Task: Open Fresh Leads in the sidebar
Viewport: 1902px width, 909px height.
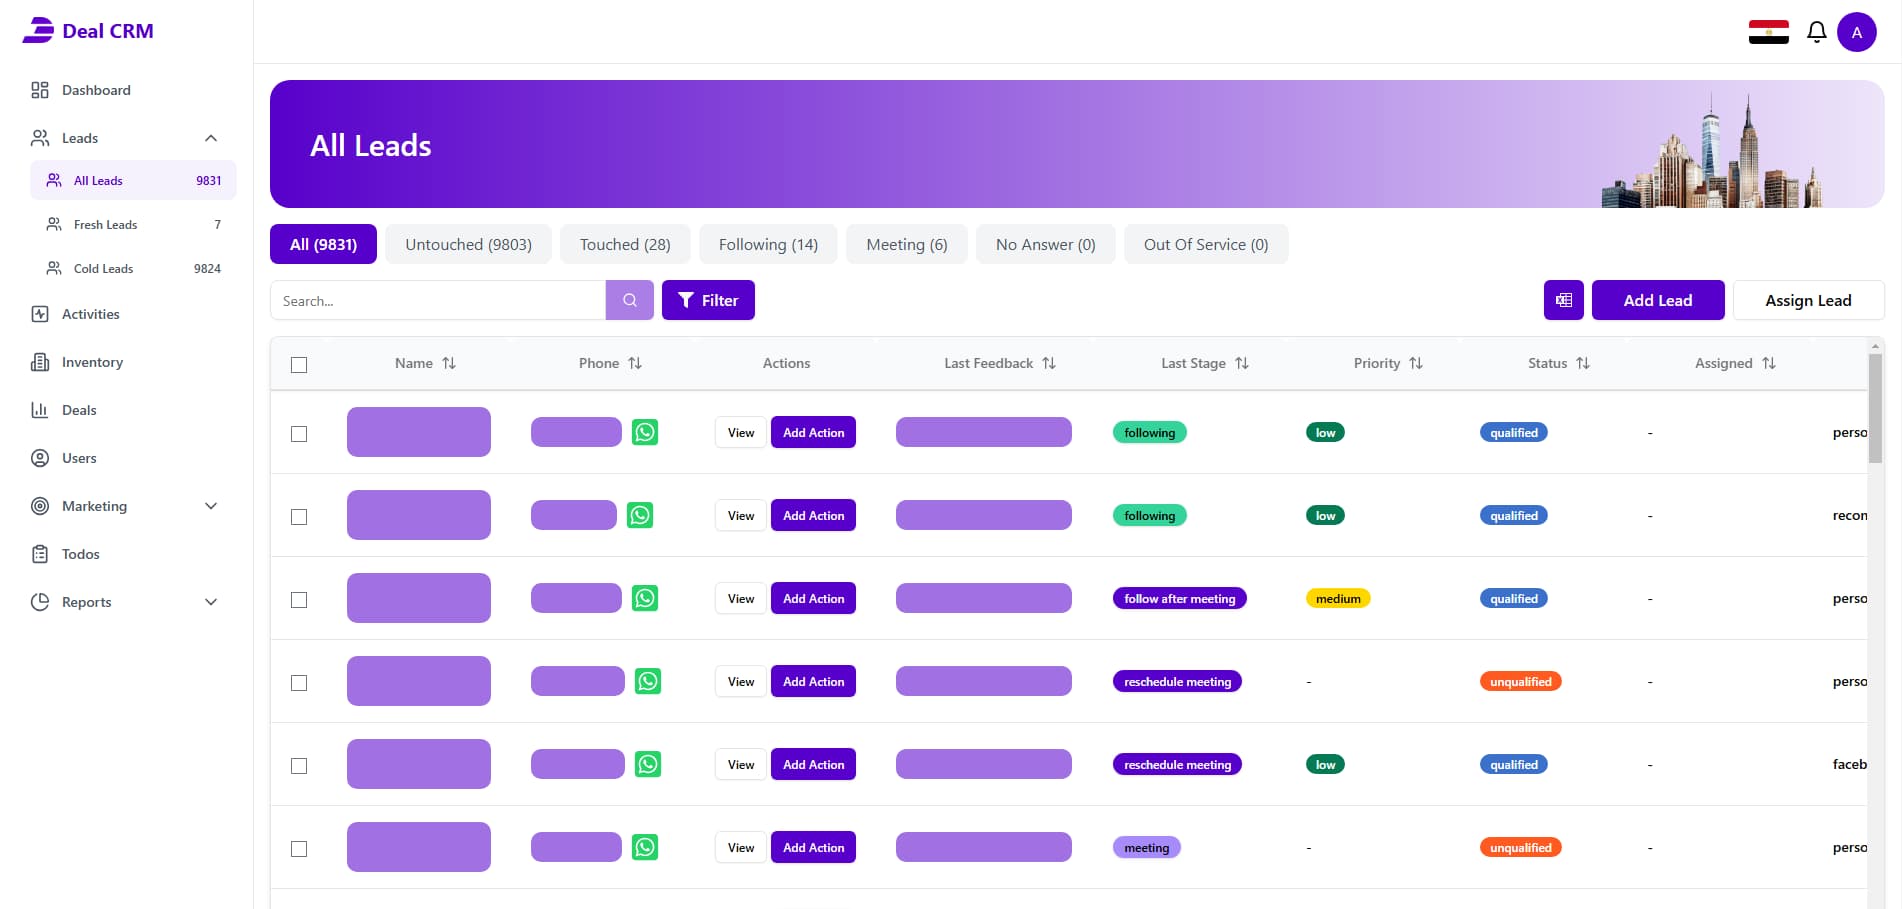Action: (133, 224)
